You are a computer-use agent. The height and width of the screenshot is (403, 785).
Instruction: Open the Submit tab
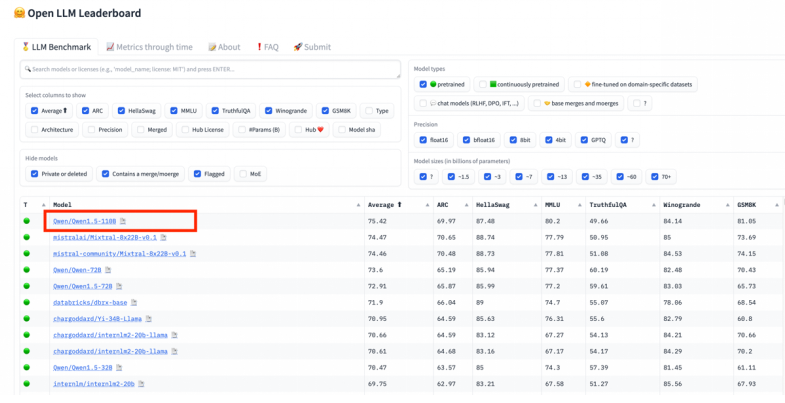click(x=312, y=47)
